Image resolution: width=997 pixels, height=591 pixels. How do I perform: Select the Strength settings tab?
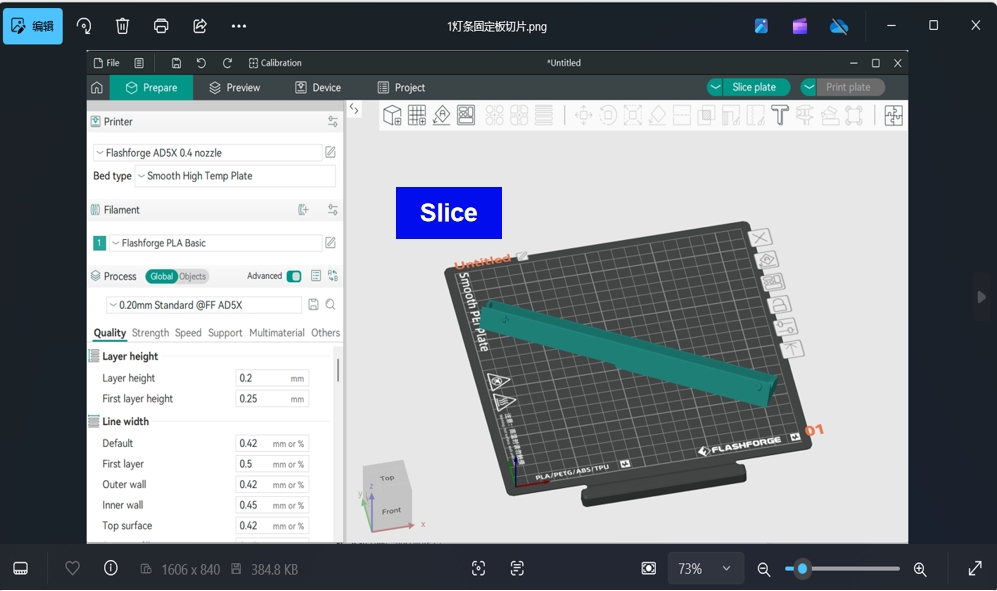[x=150, y=333]
